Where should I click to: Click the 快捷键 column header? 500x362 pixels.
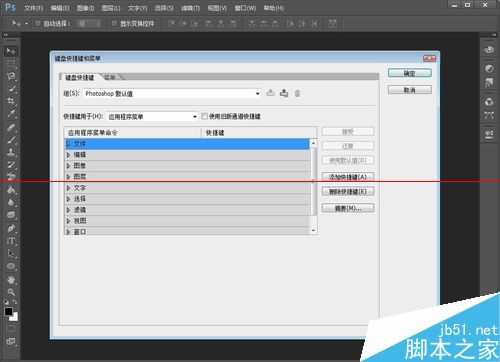click(x=259, y=133)
